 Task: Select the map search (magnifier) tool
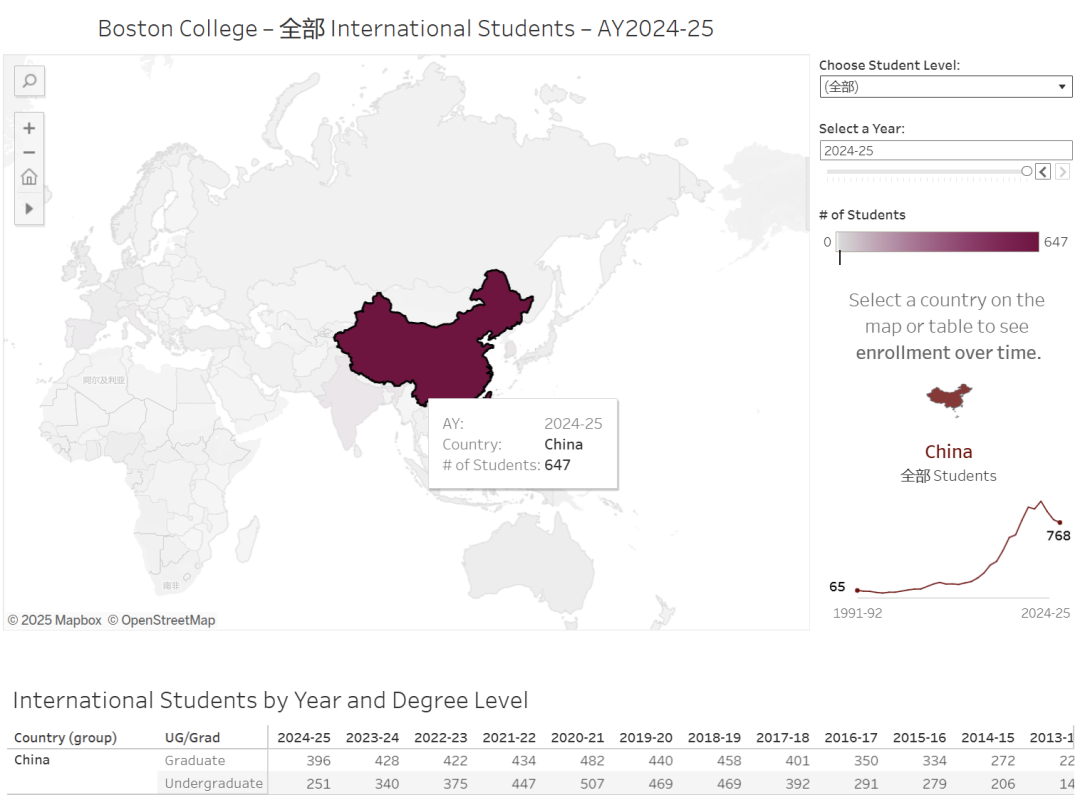tap(28, 81)
